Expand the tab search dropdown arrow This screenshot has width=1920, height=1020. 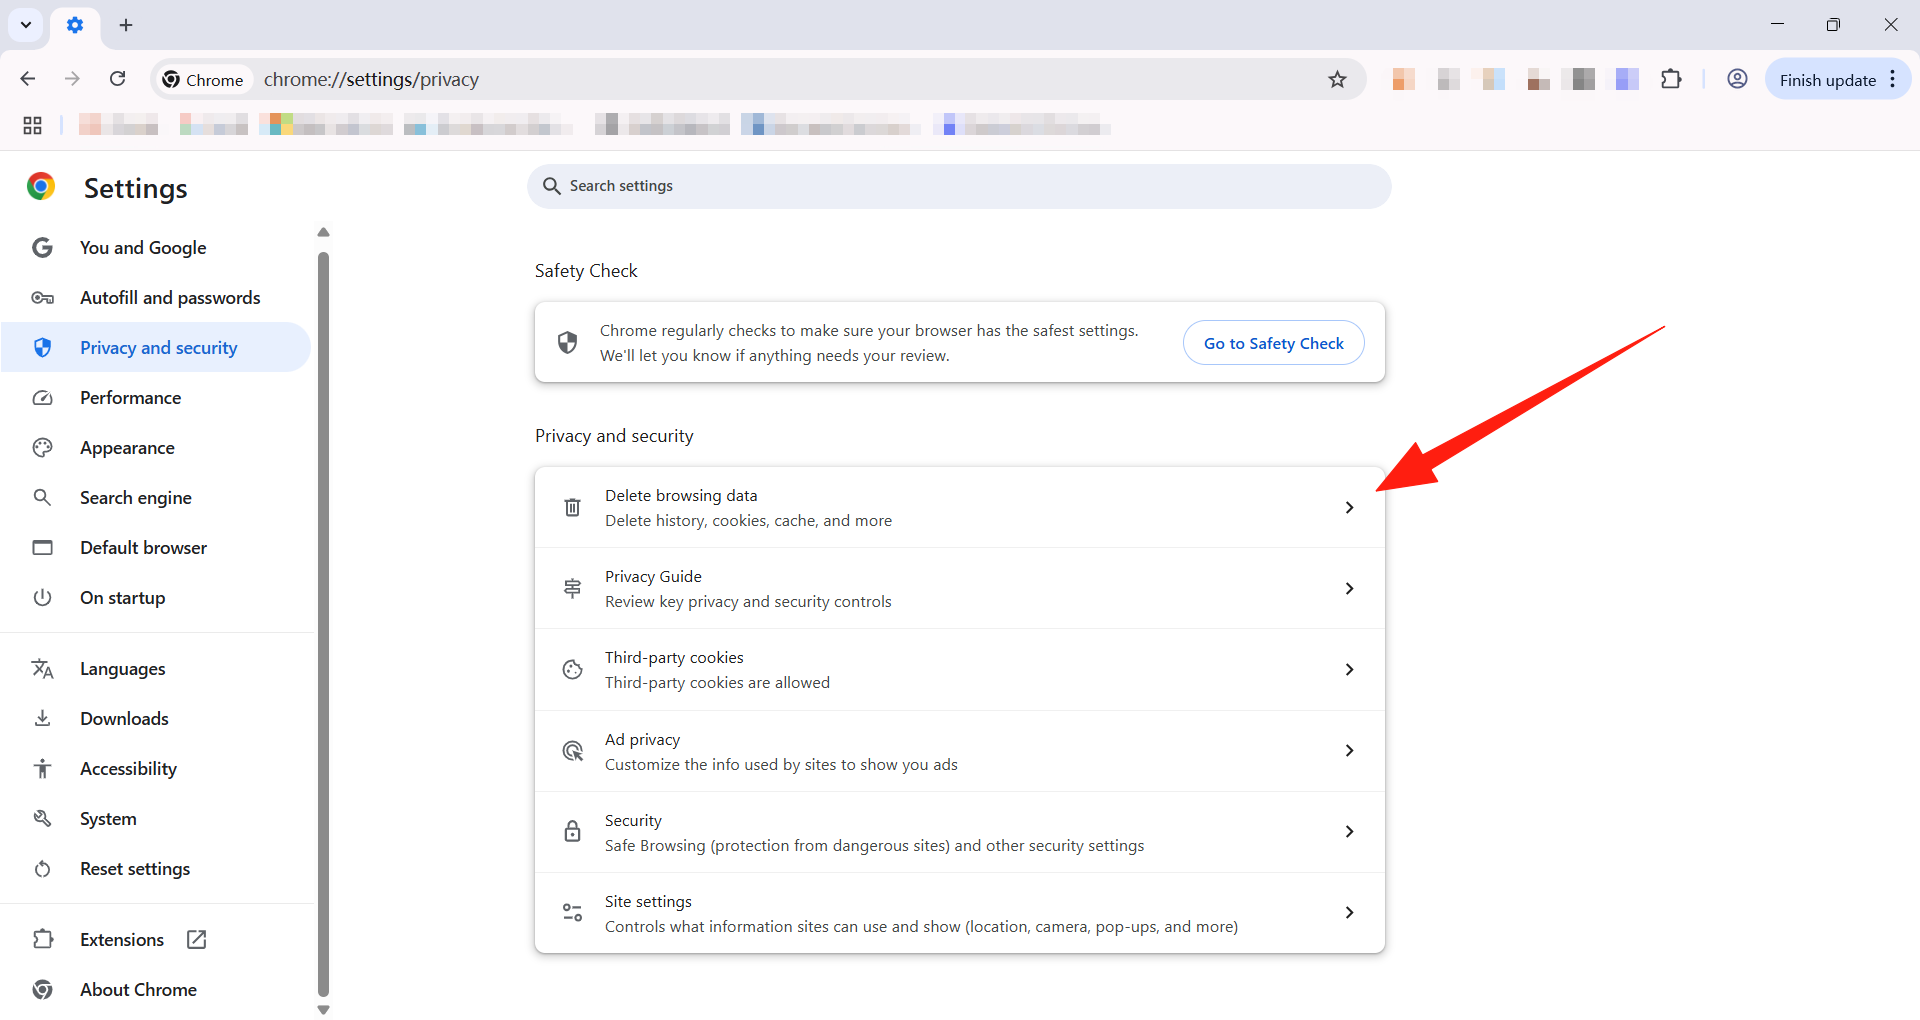click(26, 25)
